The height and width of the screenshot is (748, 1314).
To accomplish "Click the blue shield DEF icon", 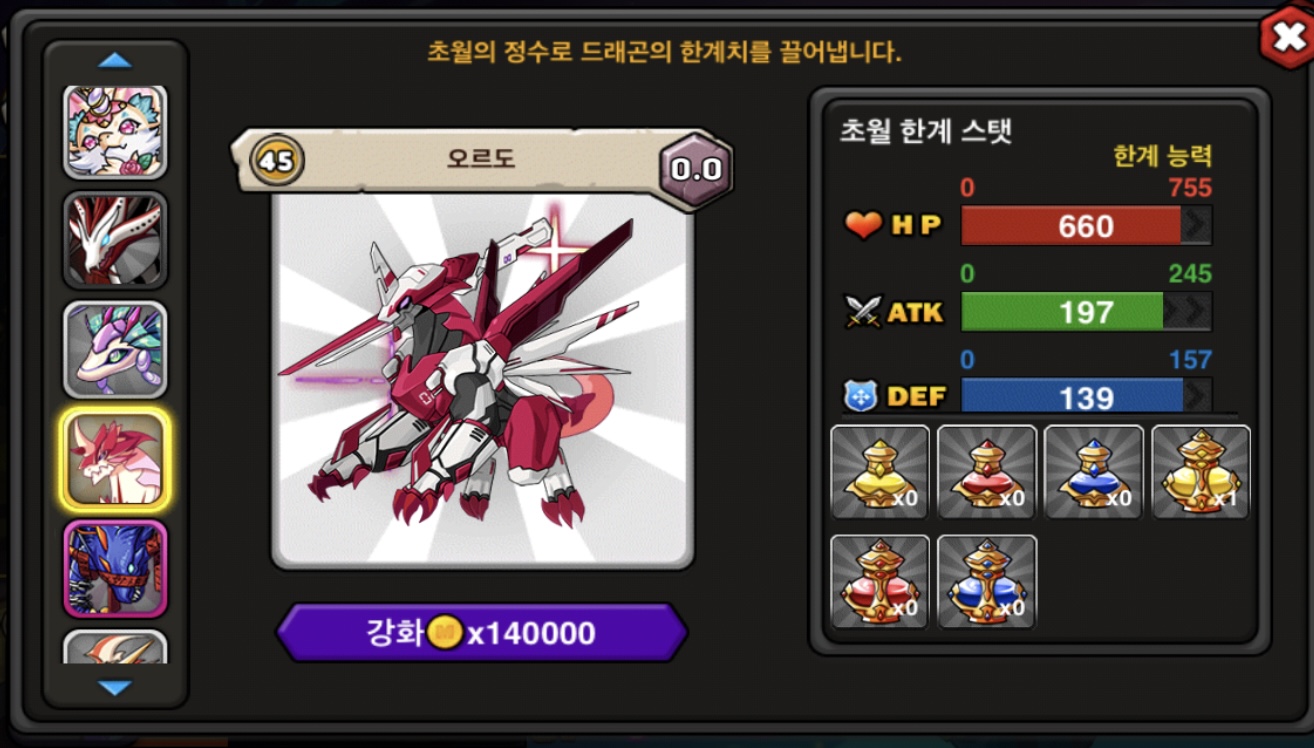I will pyautogui.click(x=862, y=397).
